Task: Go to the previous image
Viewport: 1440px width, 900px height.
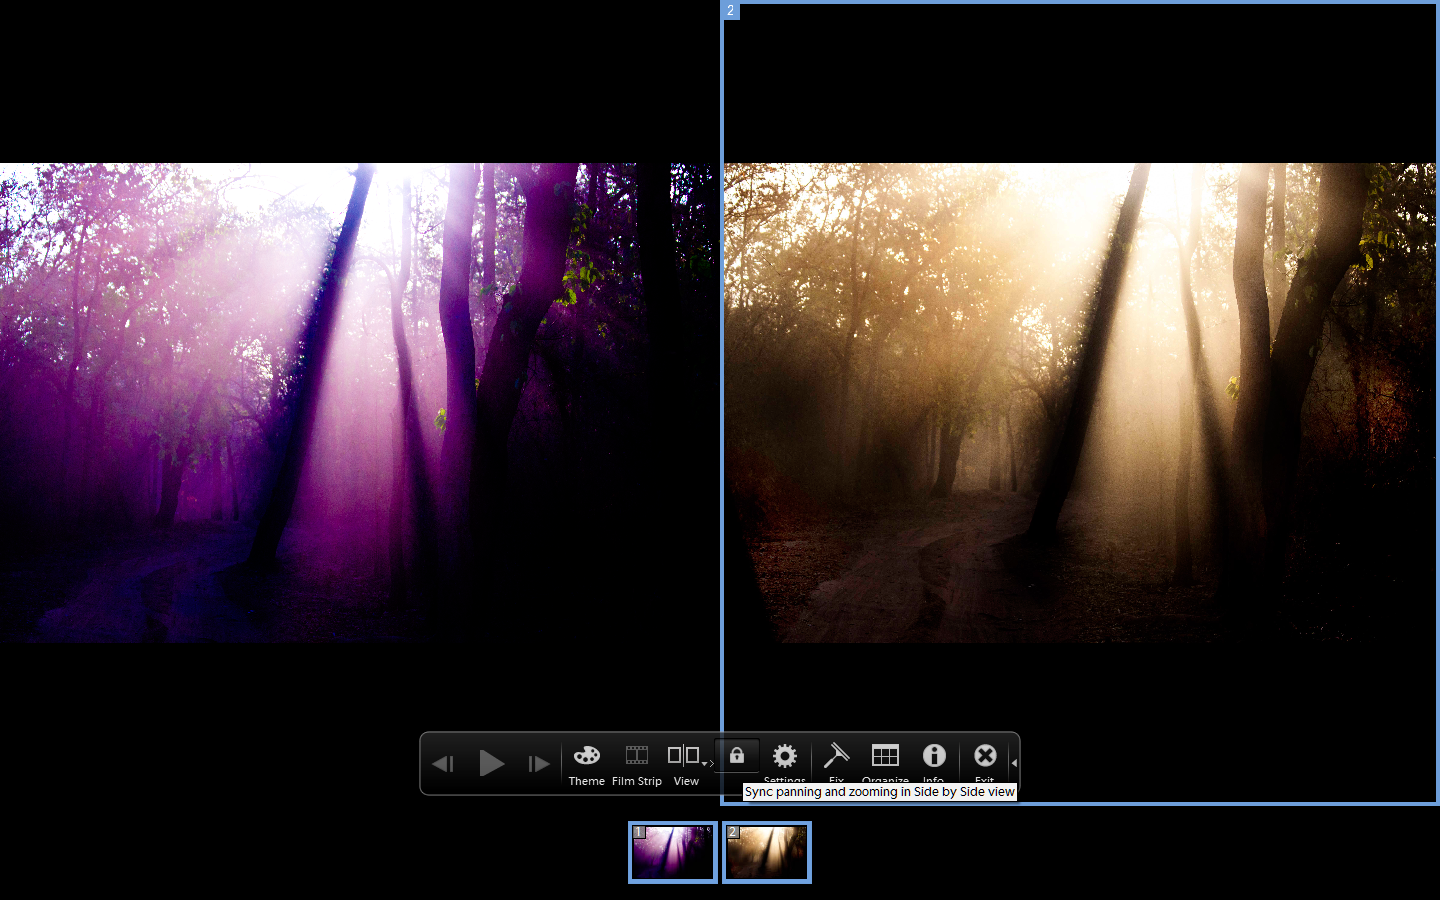Action: [443, 763]
